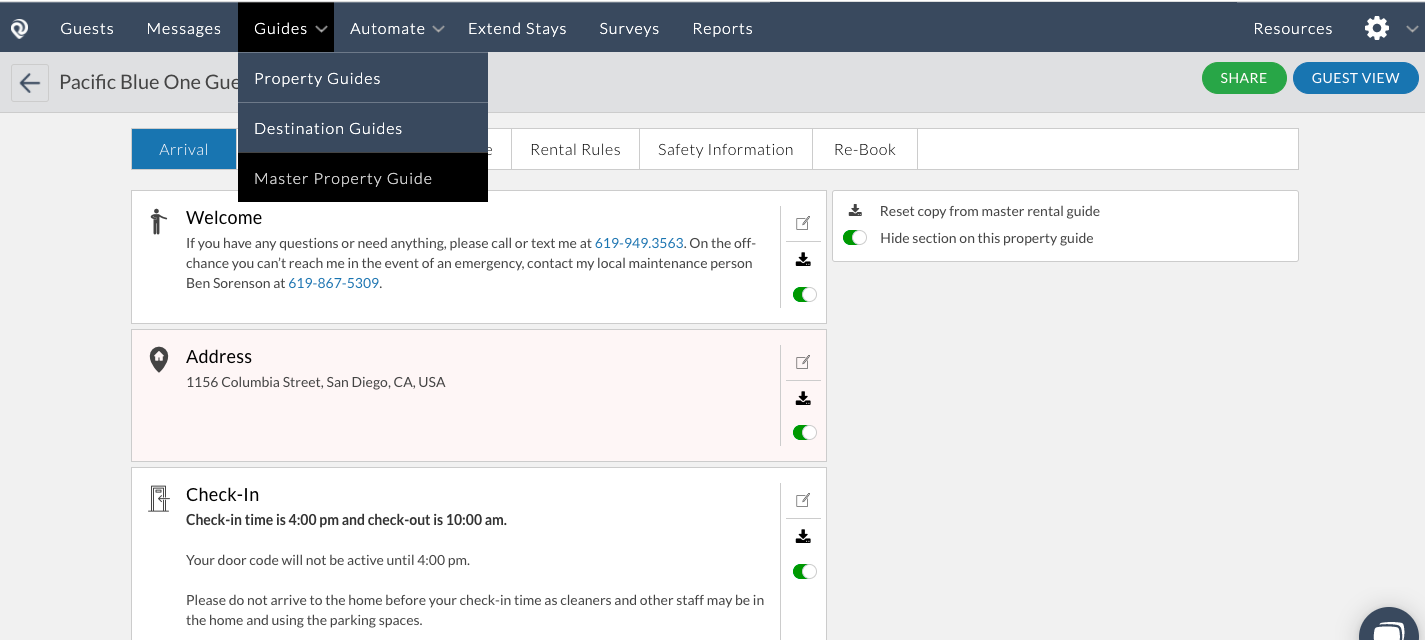Click the back arrow near Pacific Blue One

click(30, 81)
